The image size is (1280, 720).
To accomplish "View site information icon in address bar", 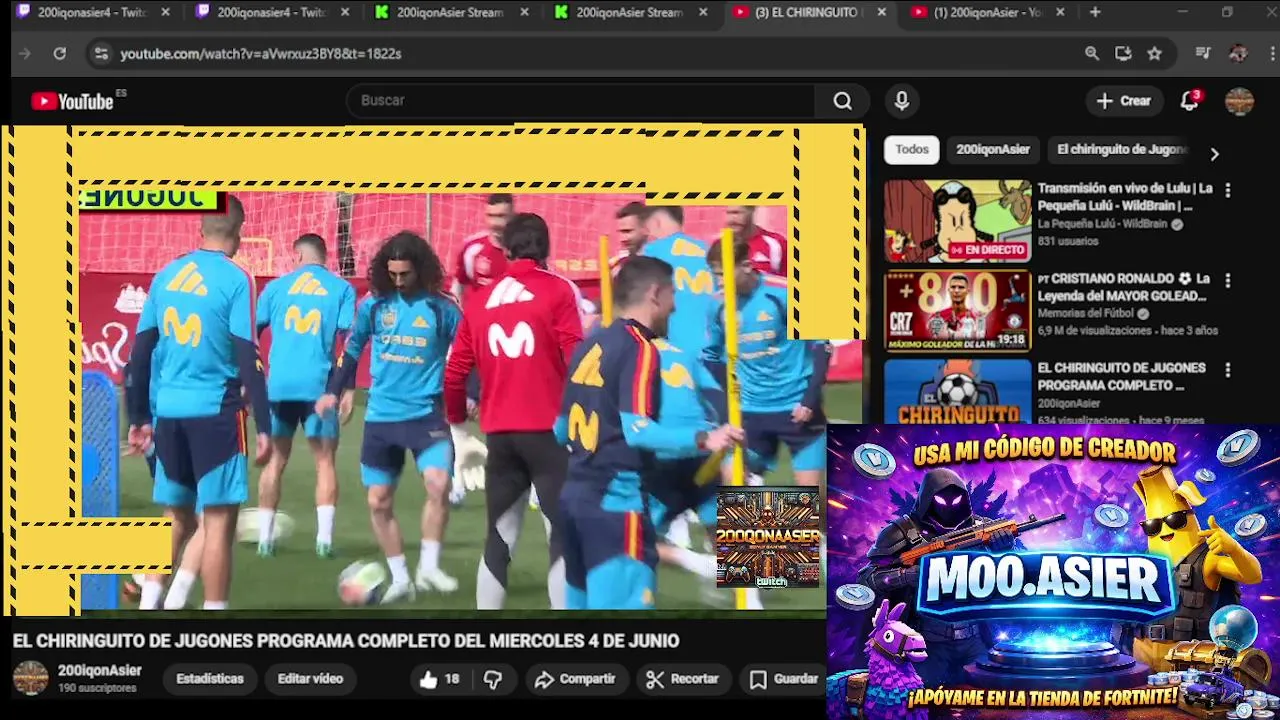I will [100, 53].
